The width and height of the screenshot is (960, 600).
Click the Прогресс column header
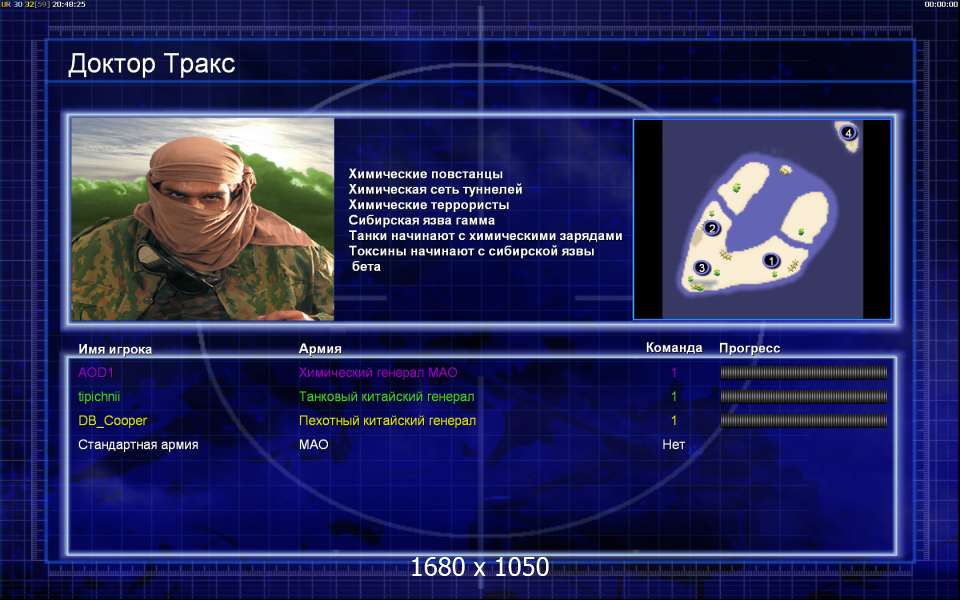(x=749, y=348)
